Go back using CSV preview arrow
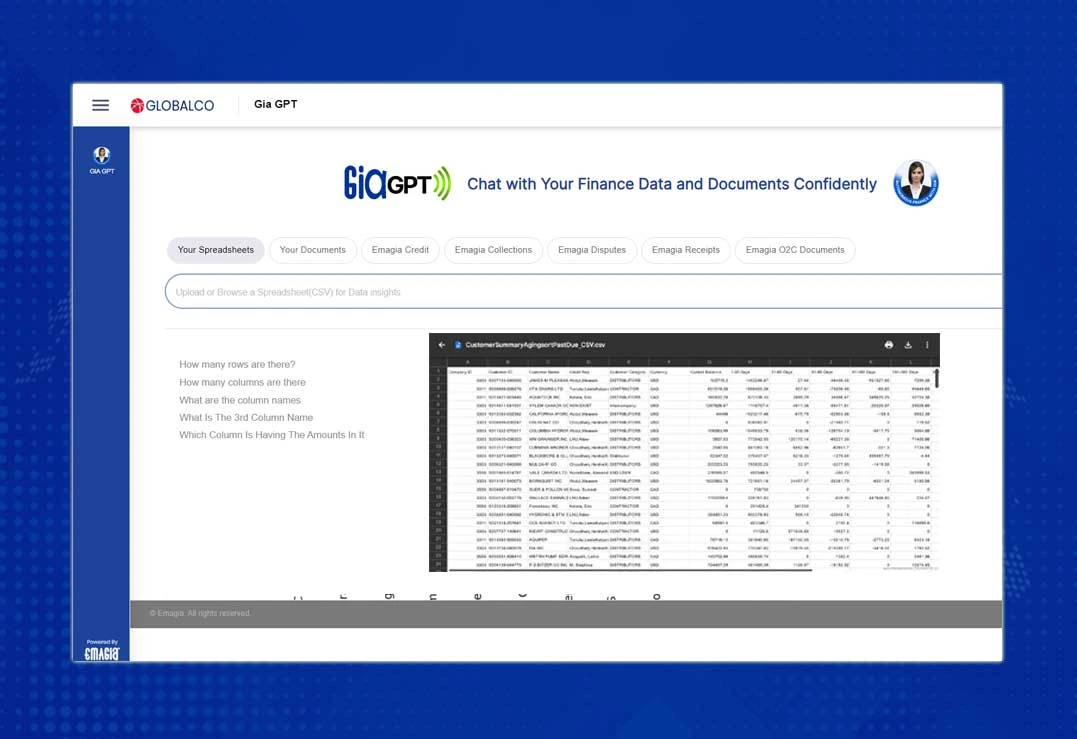Viewport: 1077px width, 739px height. click(x=442, y=345)
